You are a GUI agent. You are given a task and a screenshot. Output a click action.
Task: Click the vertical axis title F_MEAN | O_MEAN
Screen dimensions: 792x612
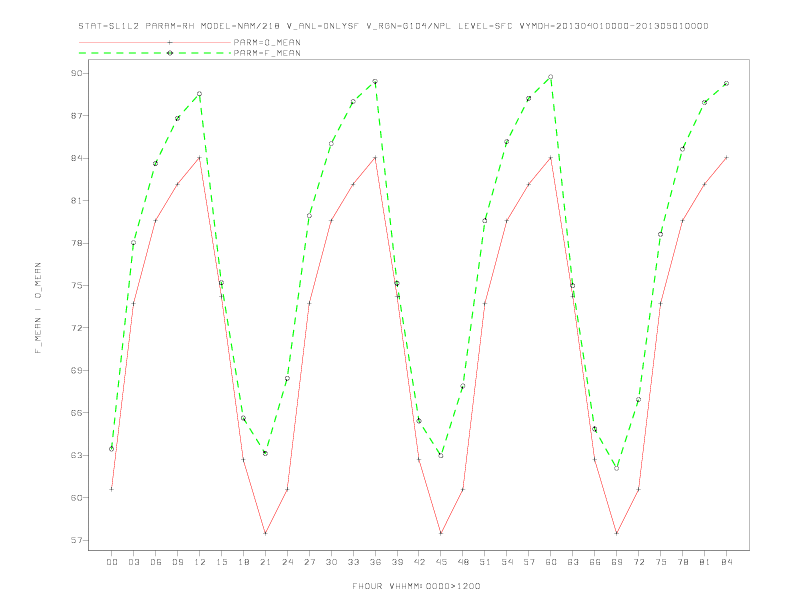coord(38,308)
